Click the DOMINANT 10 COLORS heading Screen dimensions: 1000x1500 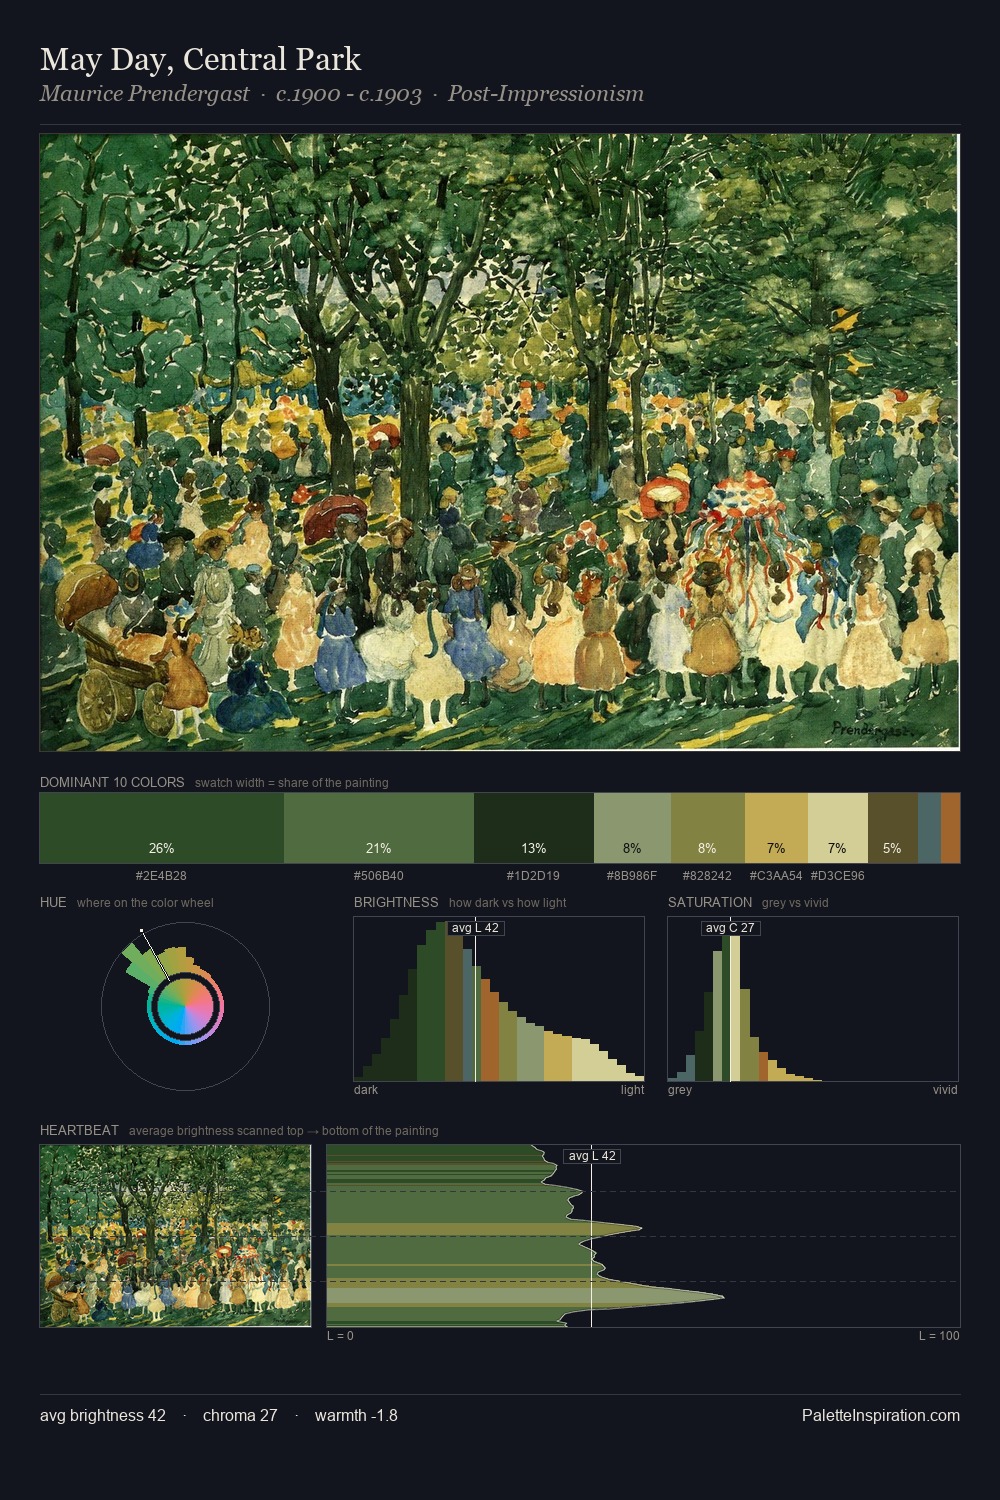(x=112, y=782)
